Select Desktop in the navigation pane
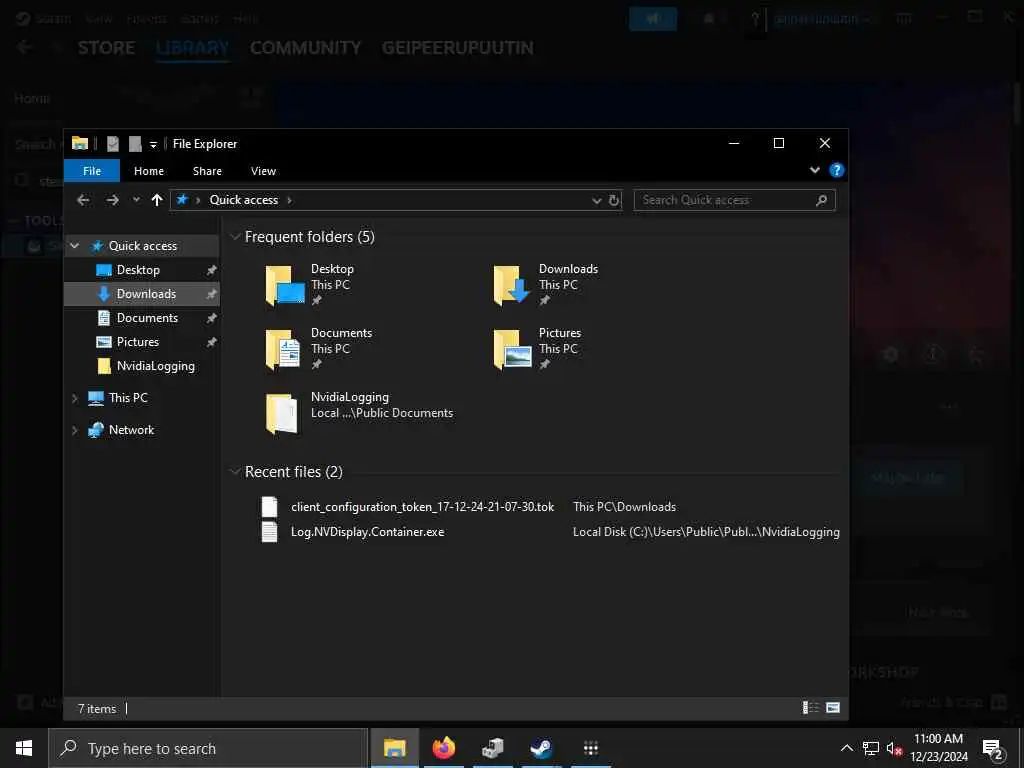Viewport: 1024px width, 768px height. tap(138, 270)
